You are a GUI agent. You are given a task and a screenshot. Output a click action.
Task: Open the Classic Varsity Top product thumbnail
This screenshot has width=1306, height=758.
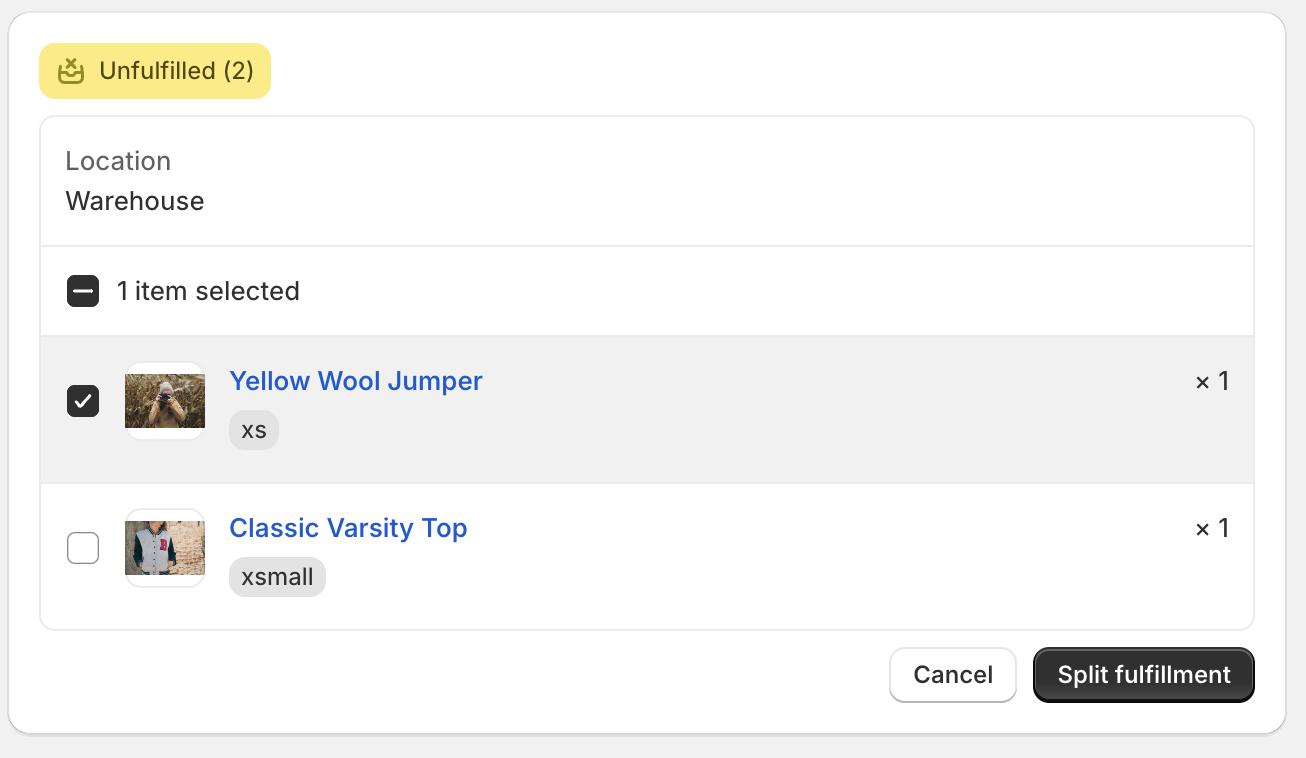coord(165,548)
